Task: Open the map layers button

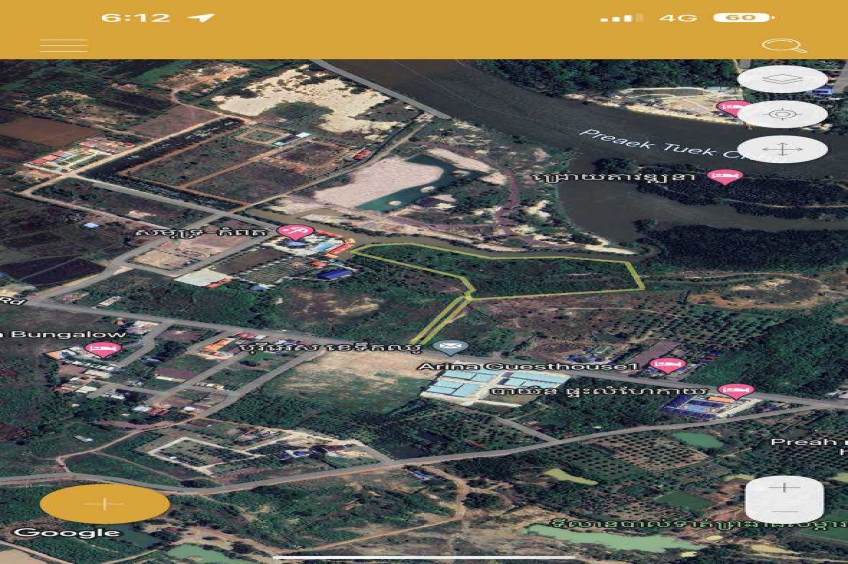Action: click(782, 79)
